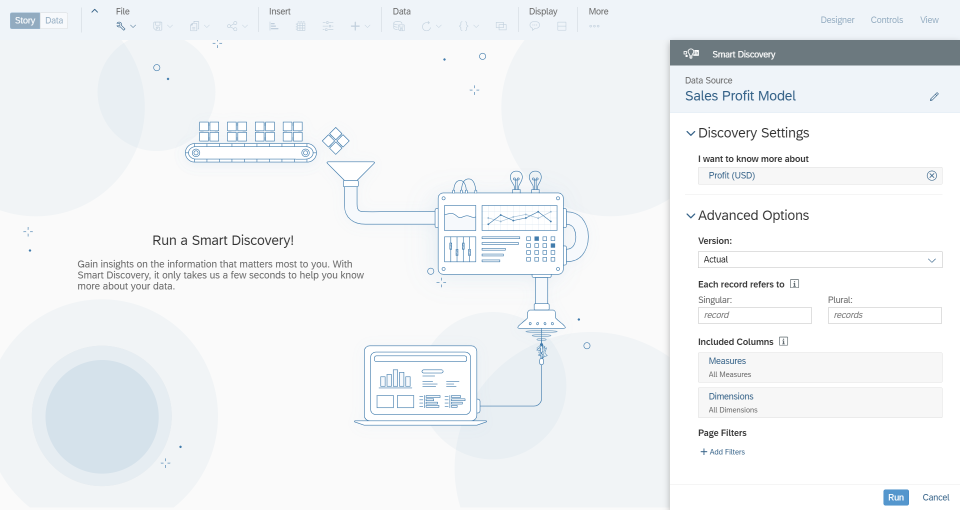Click the Smart Discovery lightbulb icon in panel header
Viewport: 960px width, 510px height.
[x=690, y=54]
